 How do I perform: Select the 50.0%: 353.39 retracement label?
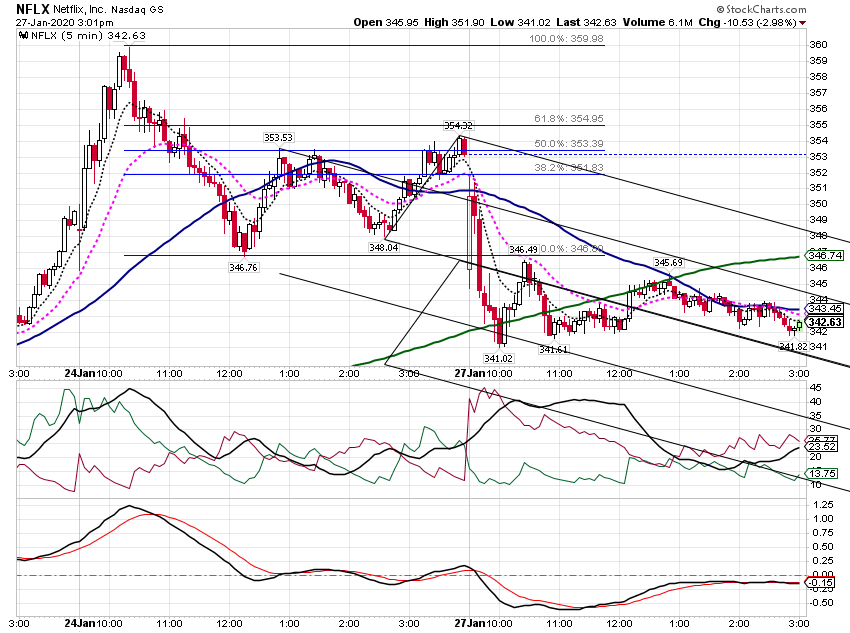click(568, 144)
